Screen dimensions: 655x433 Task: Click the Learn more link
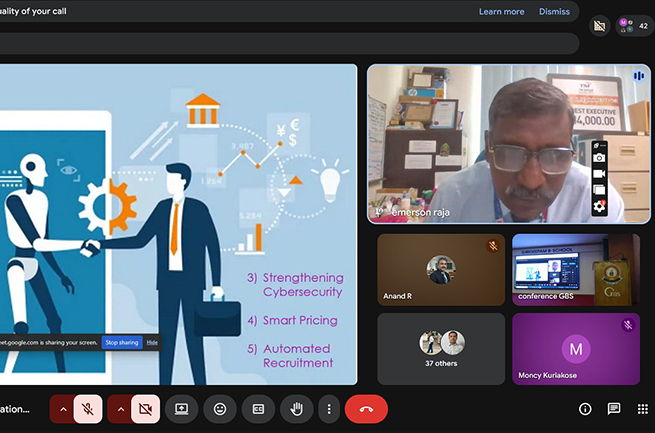click(501, 12)
